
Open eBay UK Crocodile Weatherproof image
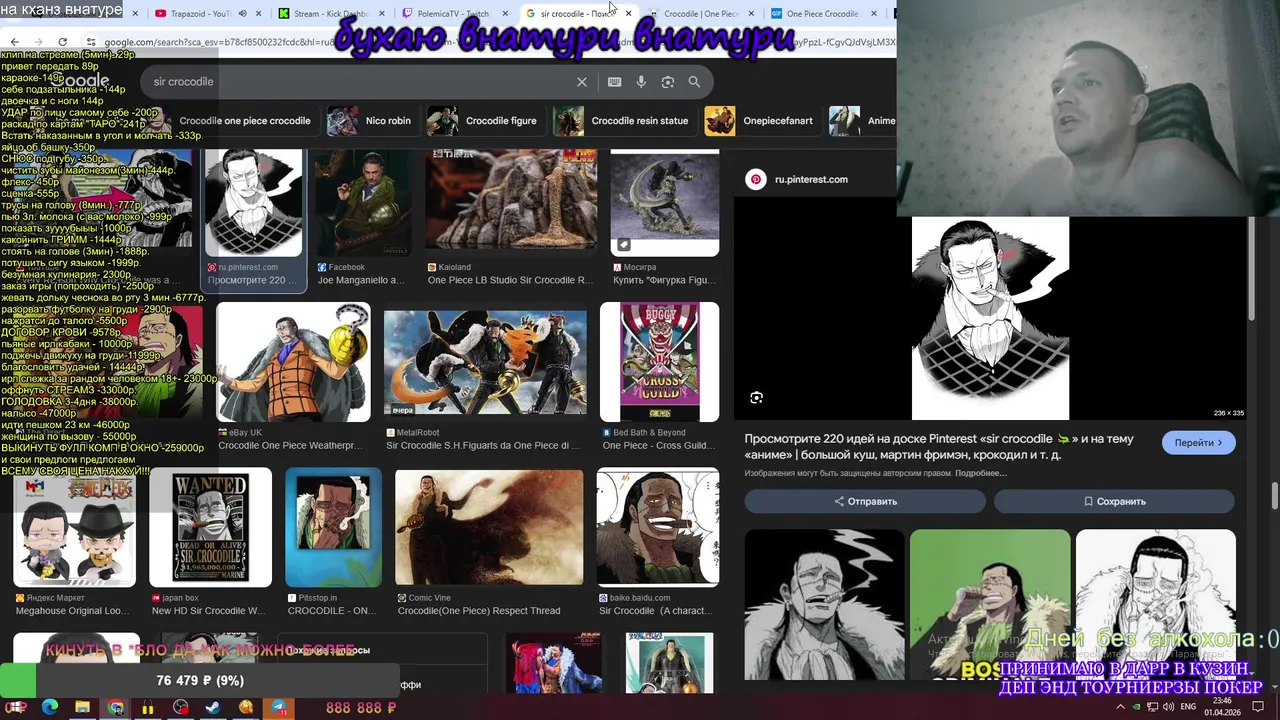click(293, 362)
